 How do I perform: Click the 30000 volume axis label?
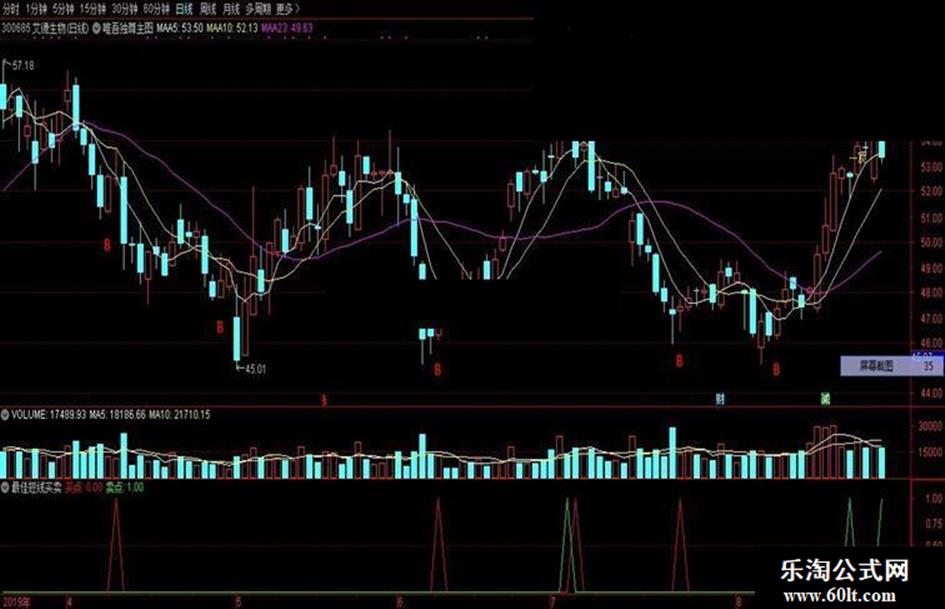[x=930, y=426]
